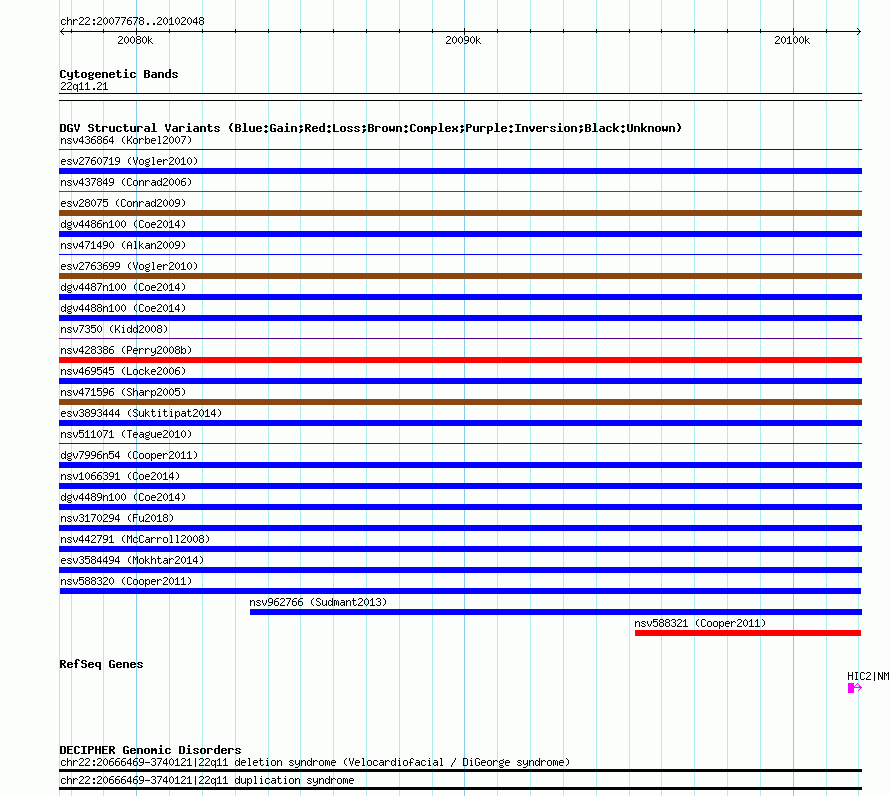Open the nsv469545 (Locke2006) variant label

tap(123, 371)
